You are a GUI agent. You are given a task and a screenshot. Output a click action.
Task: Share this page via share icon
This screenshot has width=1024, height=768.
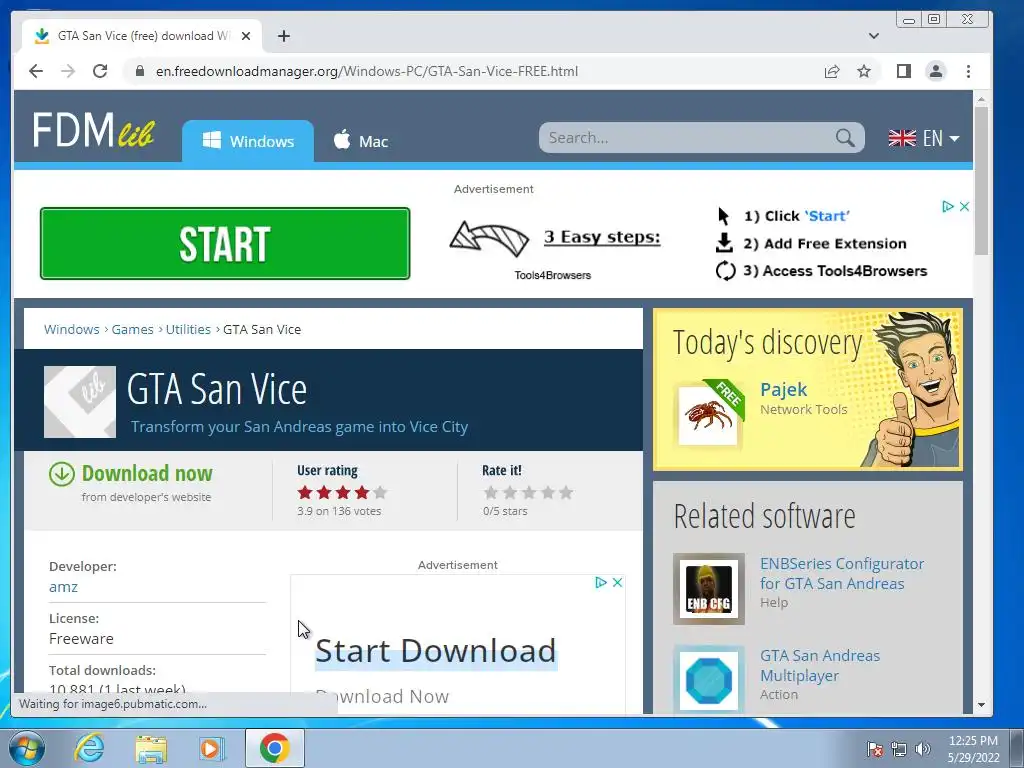pos(831,71)
